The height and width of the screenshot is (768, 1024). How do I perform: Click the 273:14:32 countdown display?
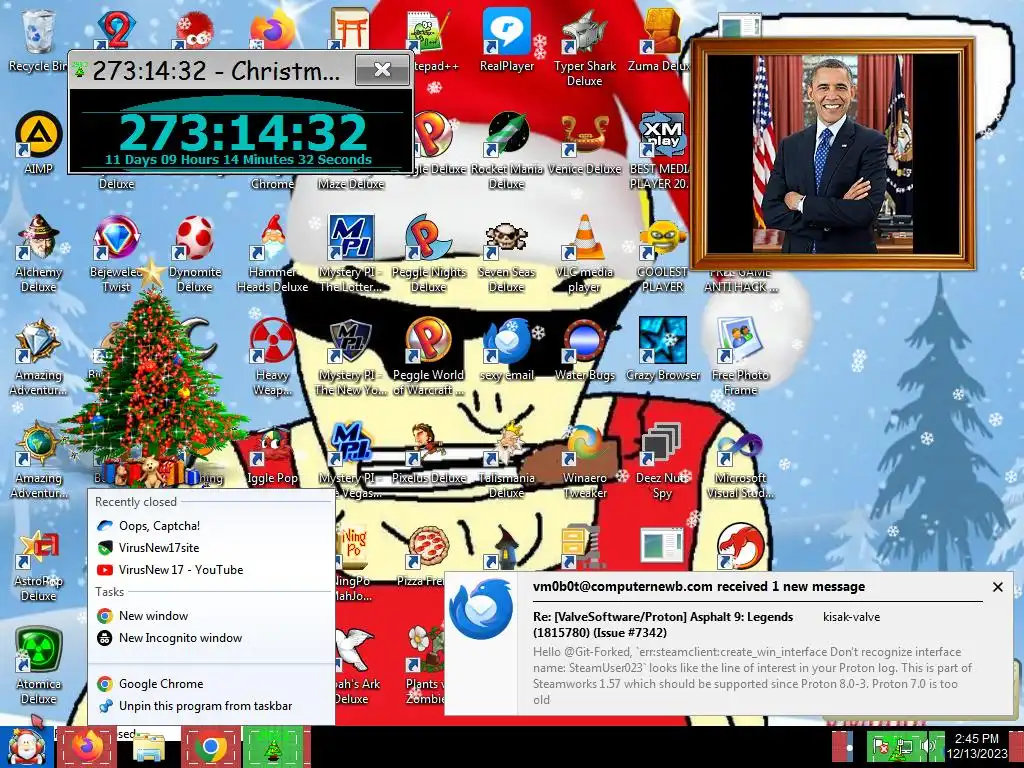point(243,131)
